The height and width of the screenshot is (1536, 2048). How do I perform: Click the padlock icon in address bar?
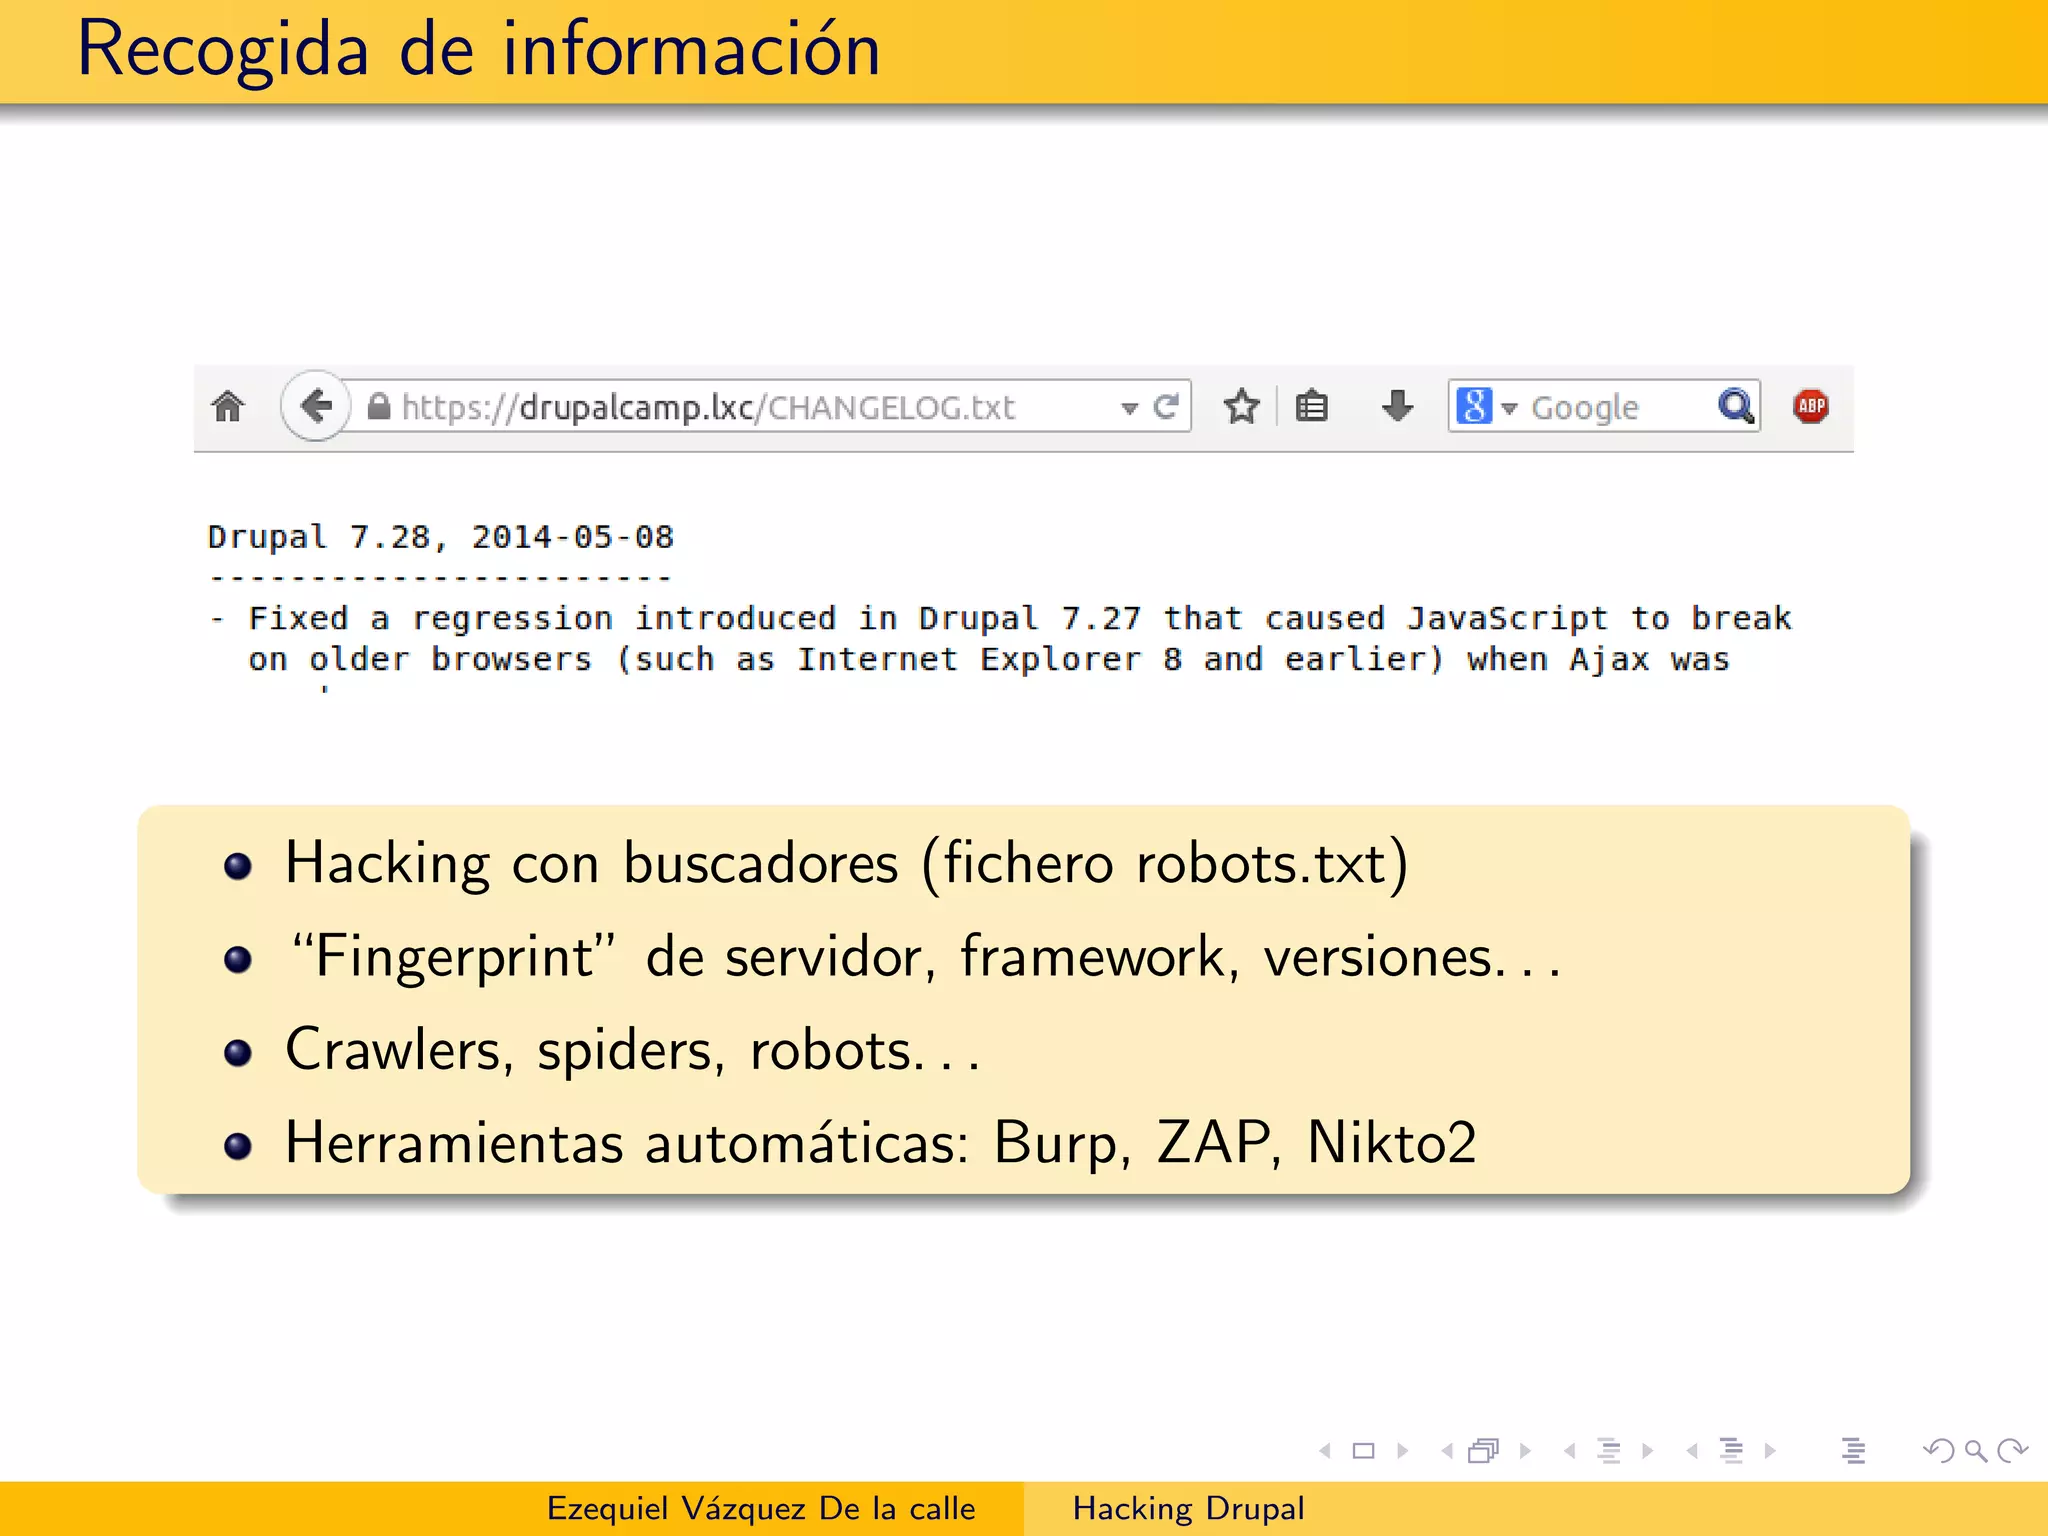coord(379,406)
